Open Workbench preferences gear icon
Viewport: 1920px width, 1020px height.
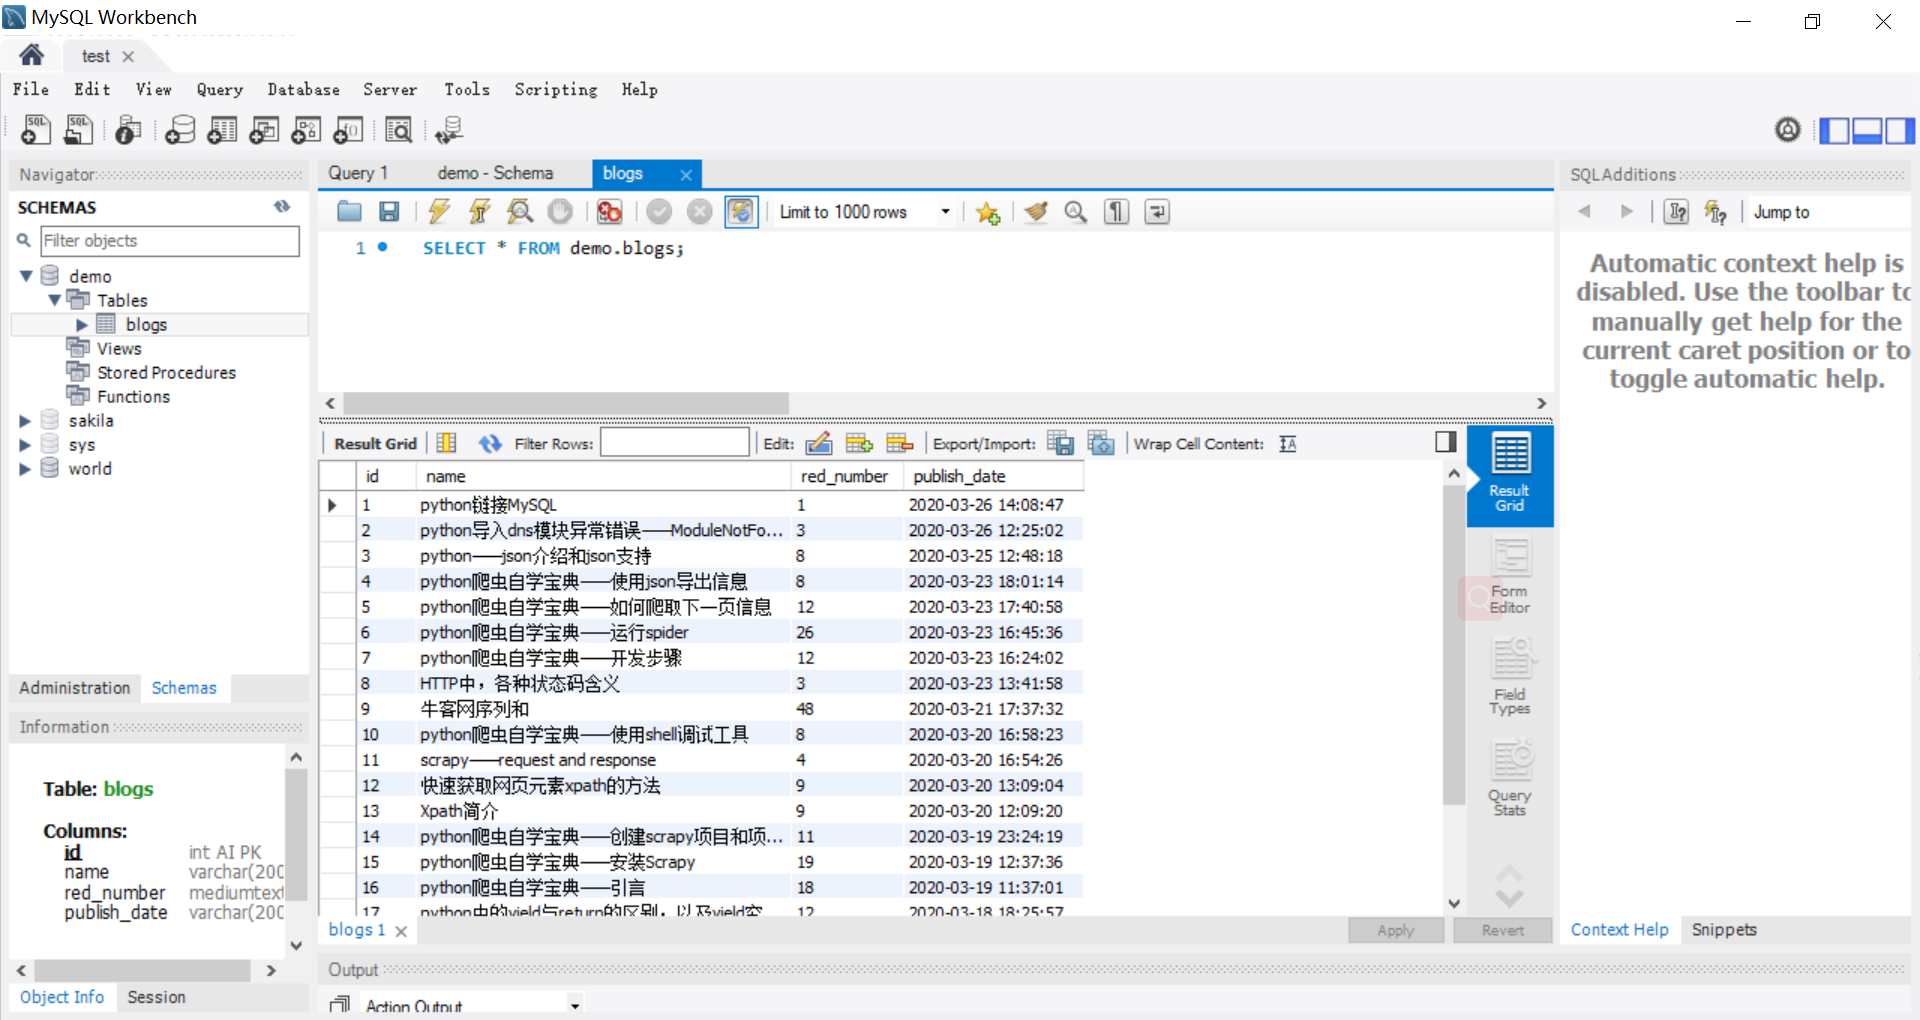pos(1787,129)
